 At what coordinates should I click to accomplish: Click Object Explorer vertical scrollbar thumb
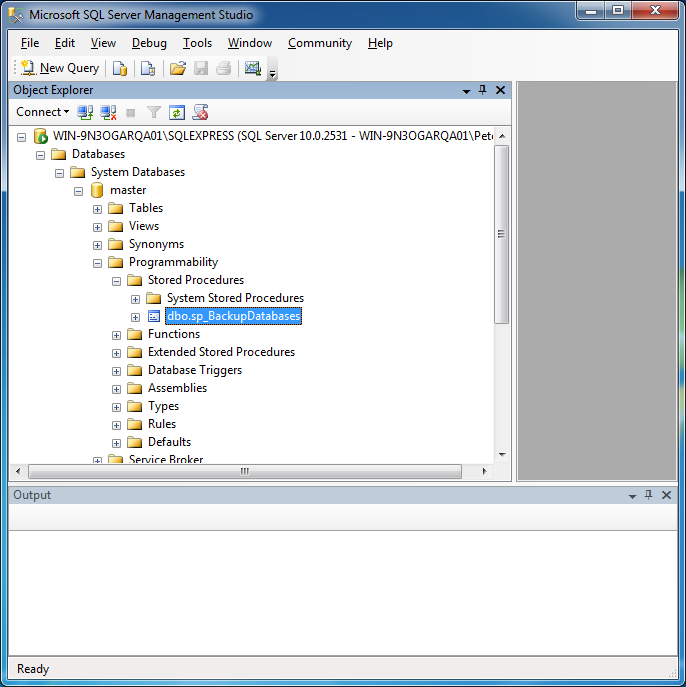click(x=502, y=234)
